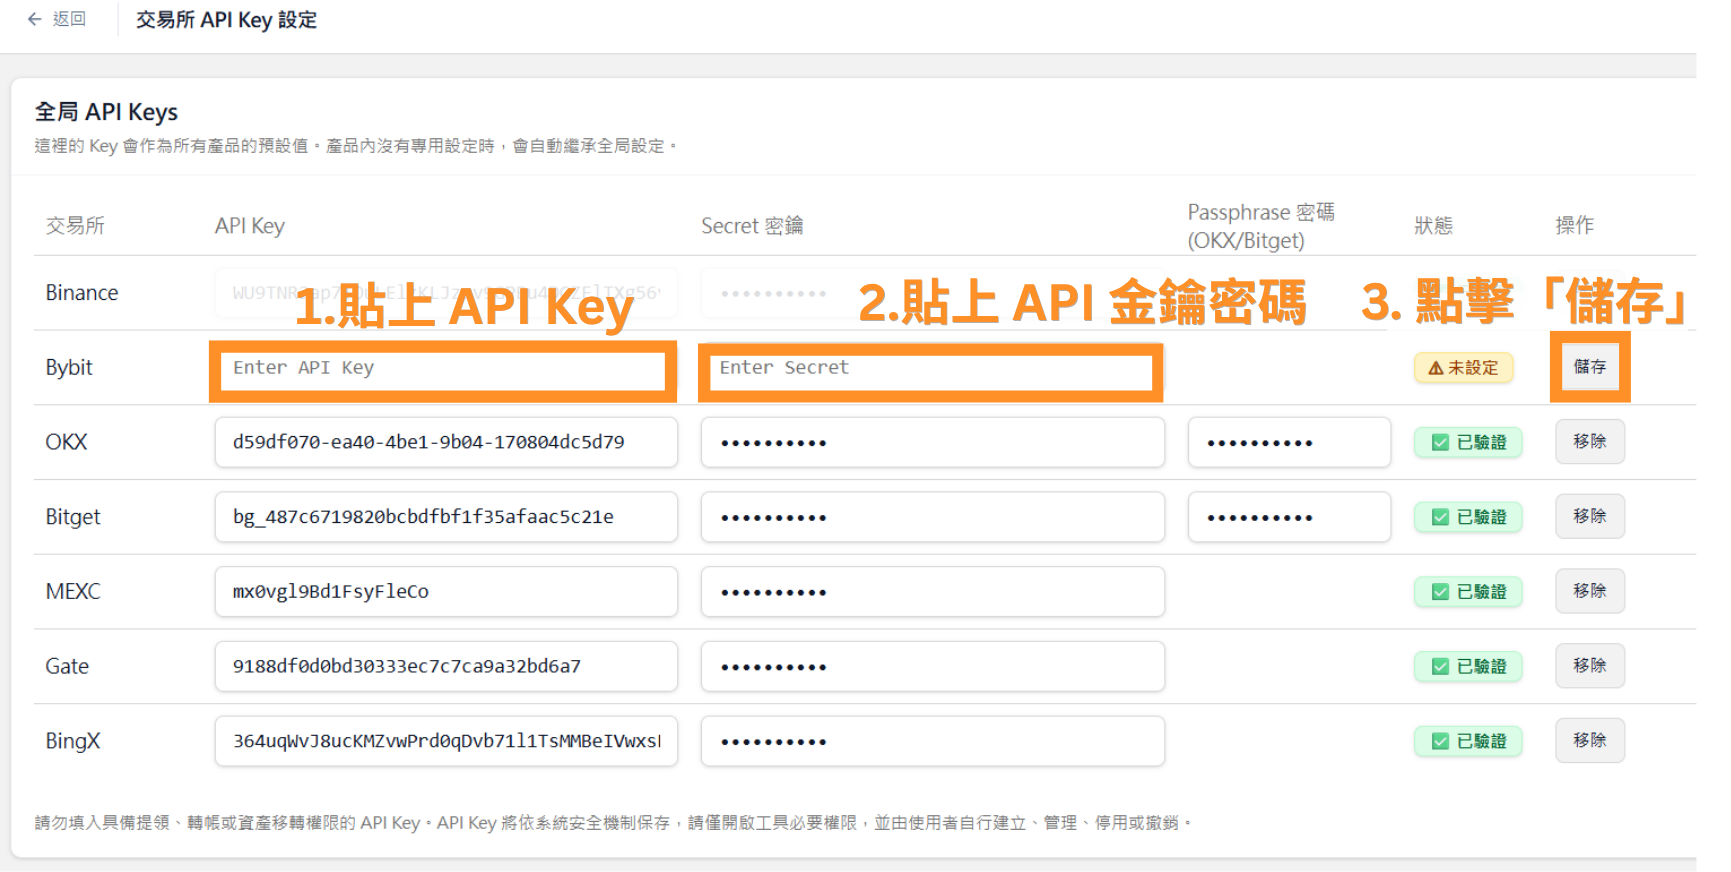This screenshot has height=872, width=1731.
Task: Click the 交易所 column header
Action: point(75,226)
